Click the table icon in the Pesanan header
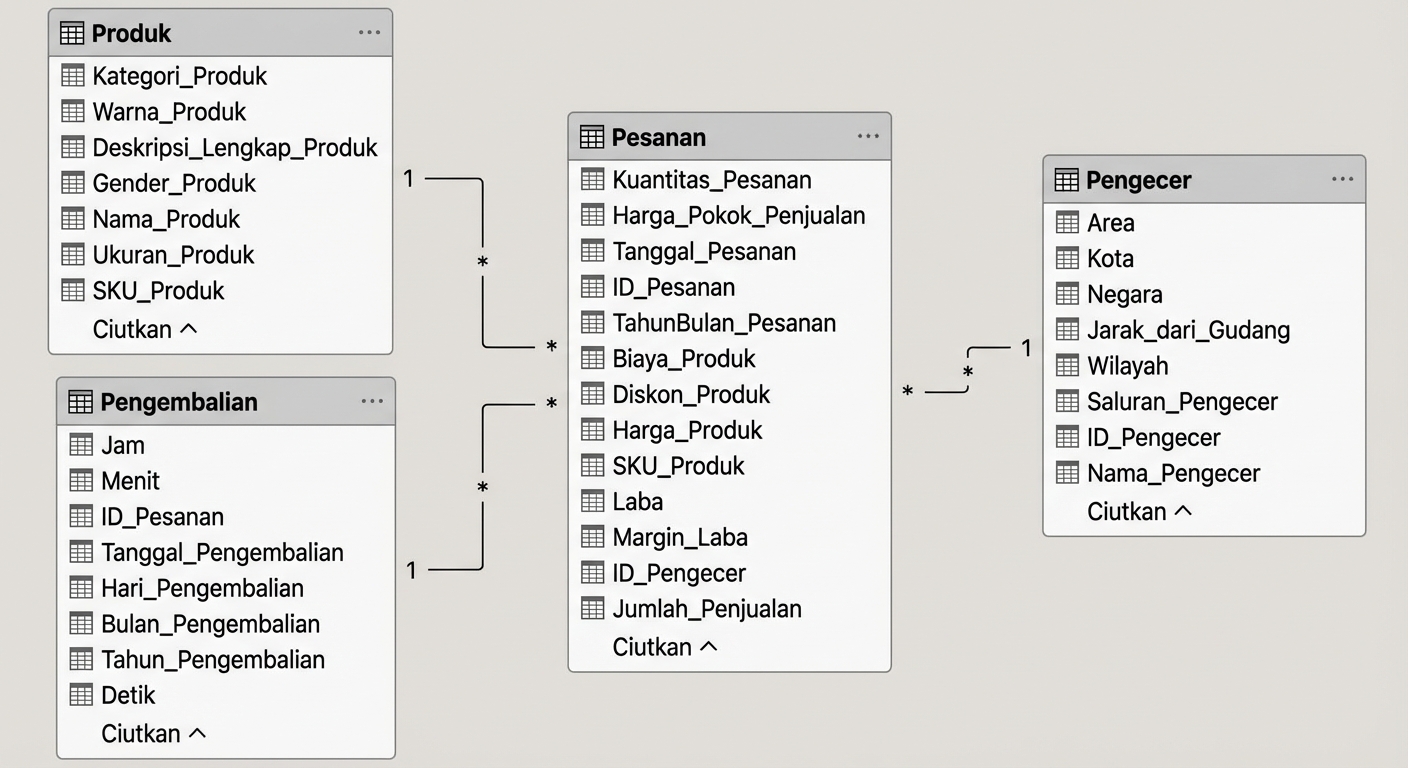Viewport: 1408px width, 768px height. pos(590,136)
